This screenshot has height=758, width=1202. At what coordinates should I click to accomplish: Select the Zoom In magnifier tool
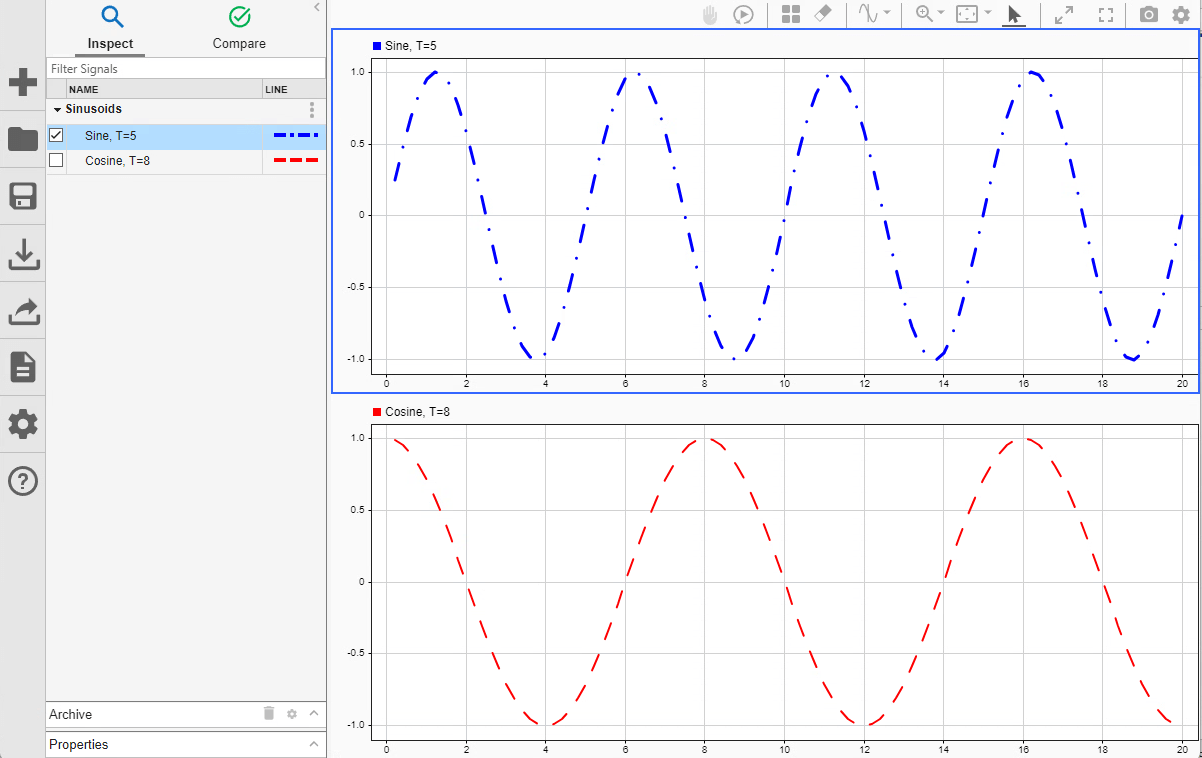(x=925, y=14)
